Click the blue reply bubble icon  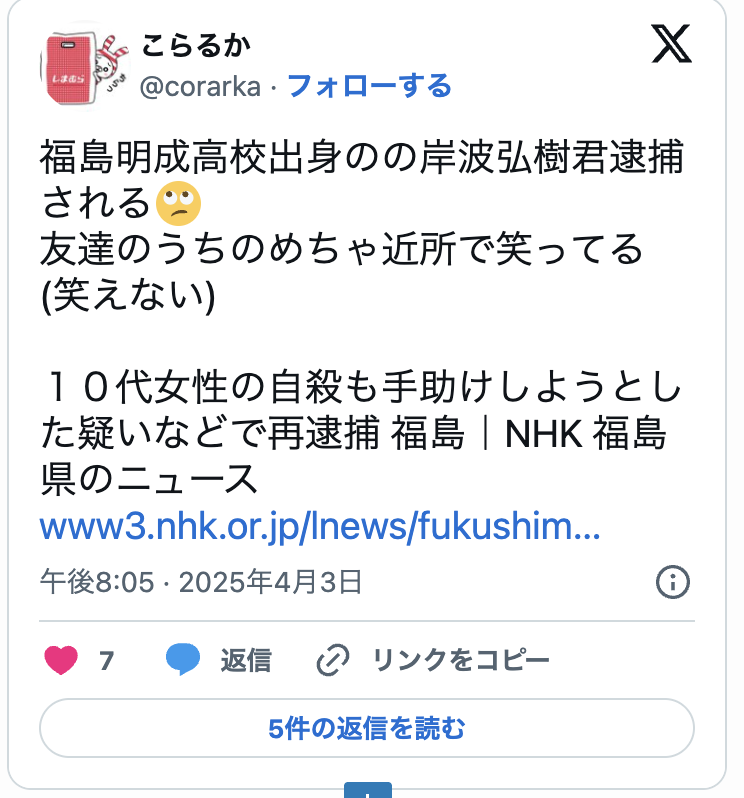[x=183, y=660]
